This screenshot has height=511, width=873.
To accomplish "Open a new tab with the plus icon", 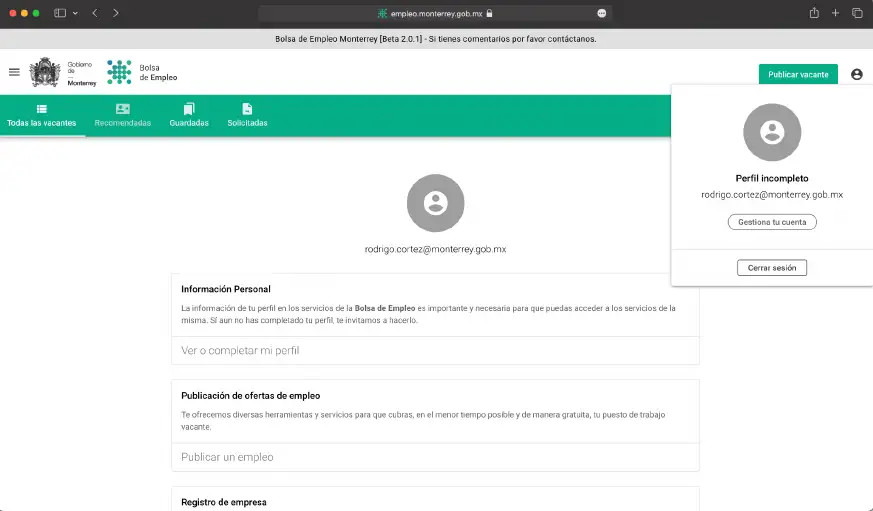I will 835,13.
